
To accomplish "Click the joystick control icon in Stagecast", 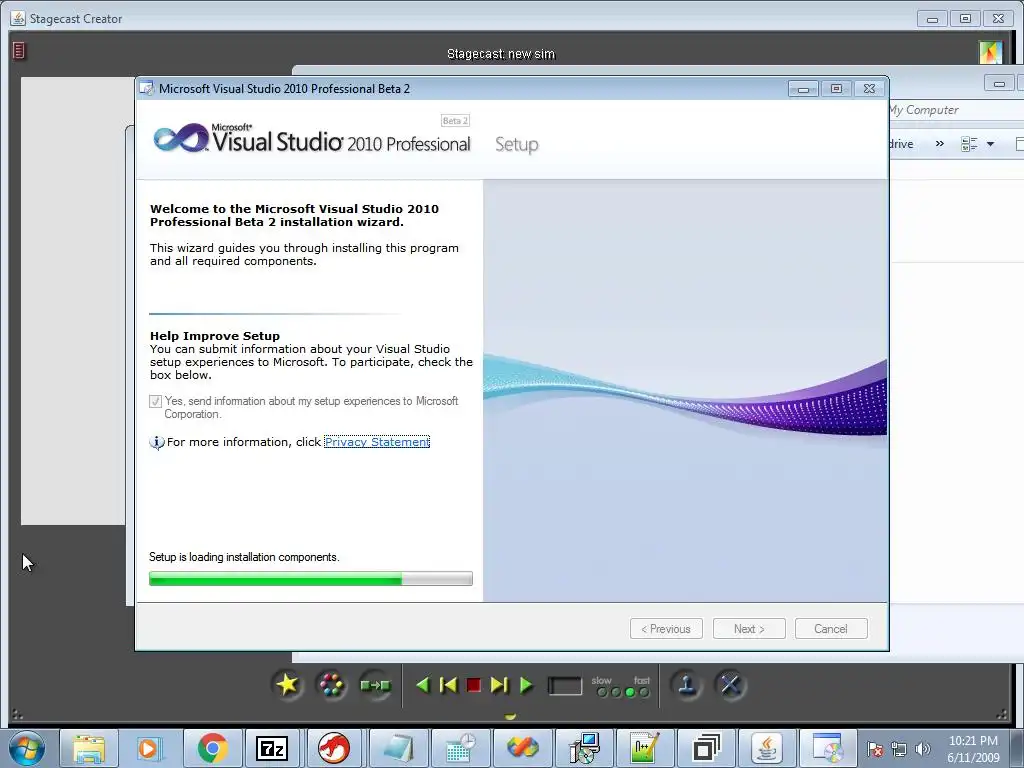I will [x=686, y=685].
